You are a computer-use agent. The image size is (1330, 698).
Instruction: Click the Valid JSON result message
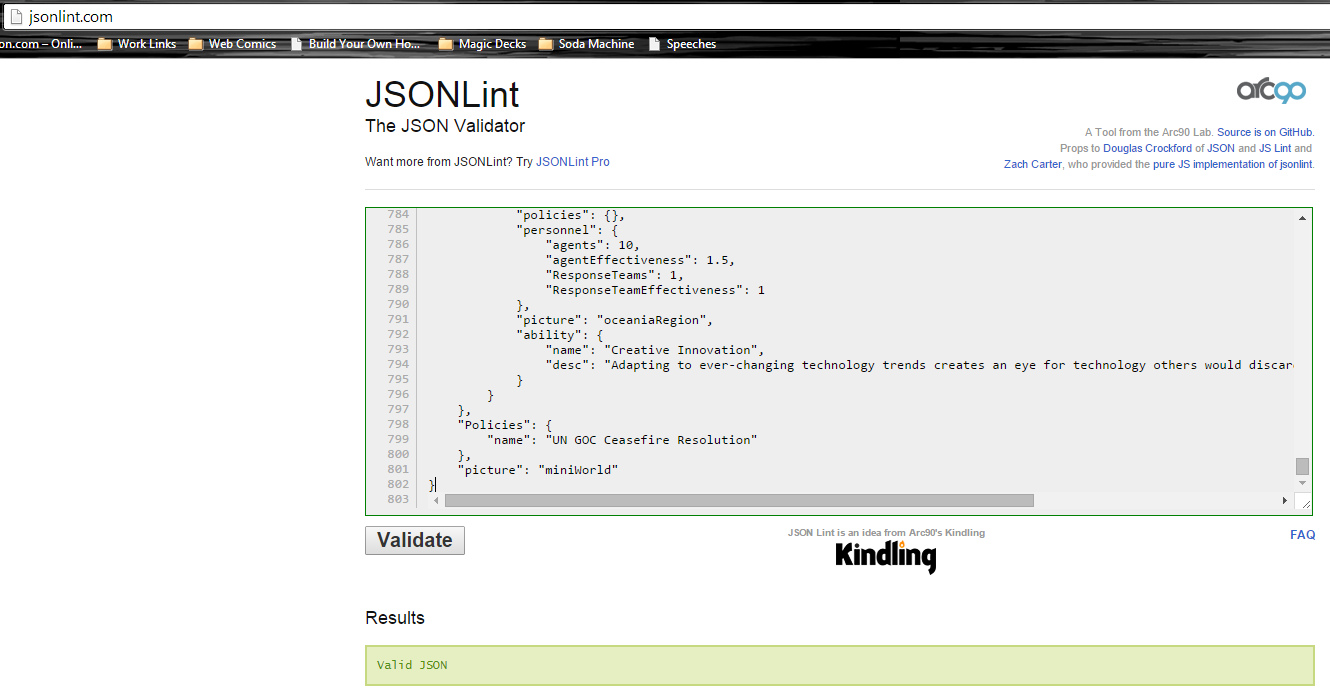(412, 665)
